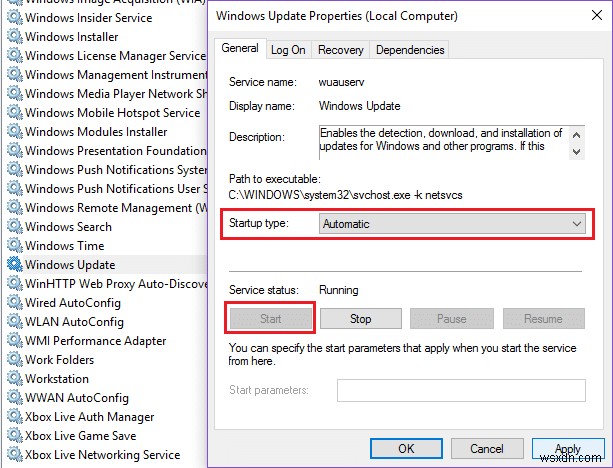Click the Wired AutoConfig service icon

tap(14, 303)
